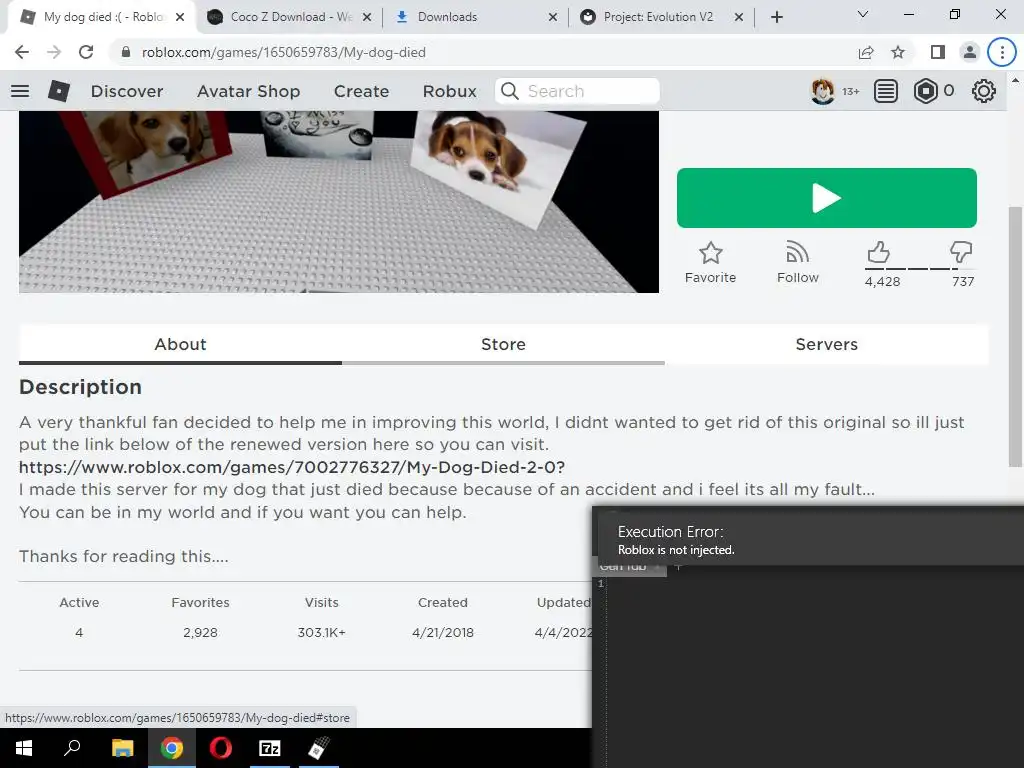Click the browser address bar URL

pyautogui.click(x=283, y=52)
